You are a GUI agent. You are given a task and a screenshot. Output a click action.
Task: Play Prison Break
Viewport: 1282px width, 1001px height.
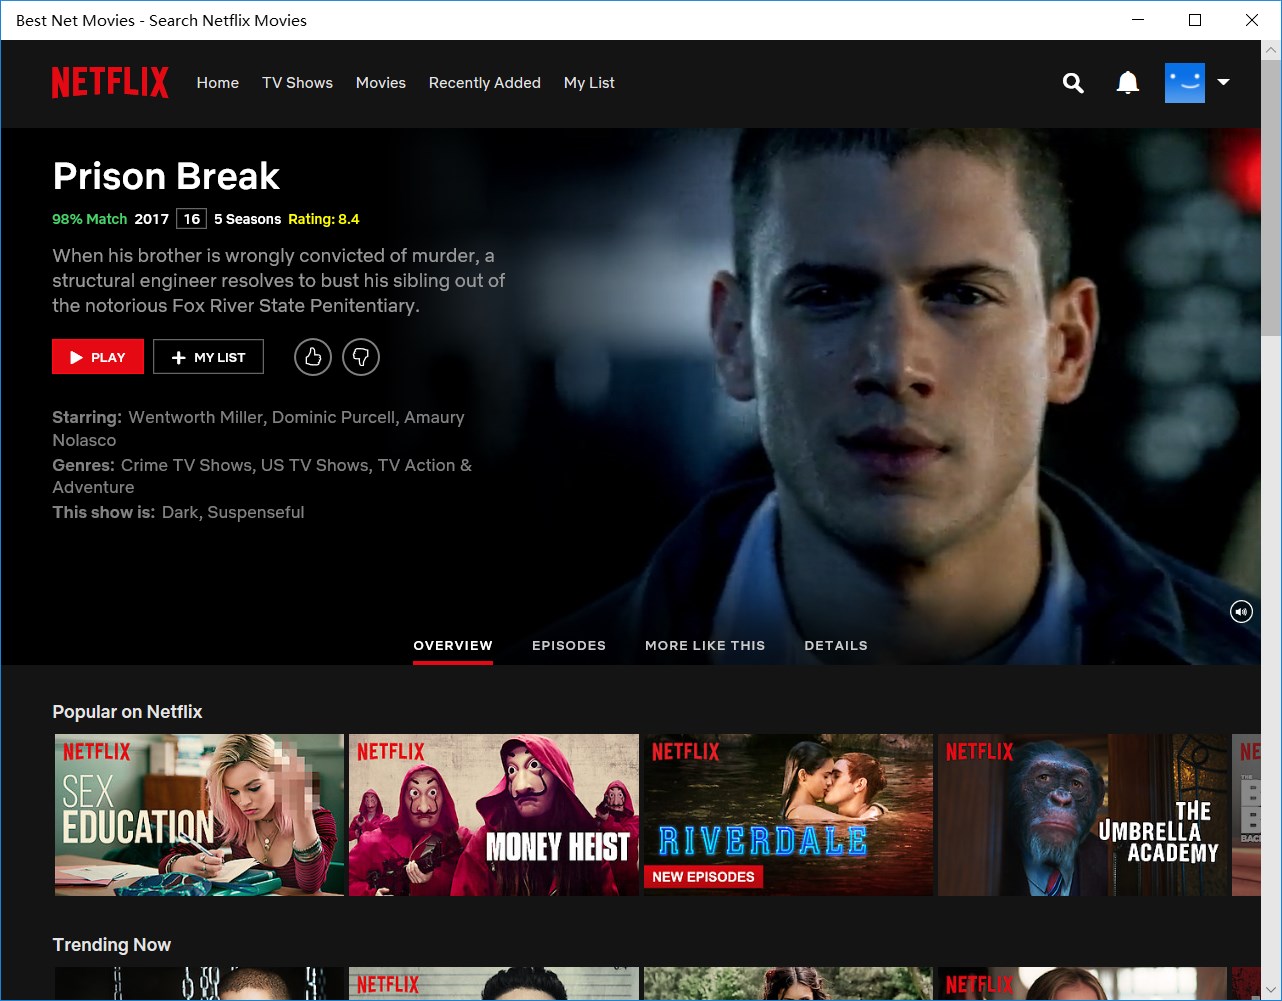98,357
